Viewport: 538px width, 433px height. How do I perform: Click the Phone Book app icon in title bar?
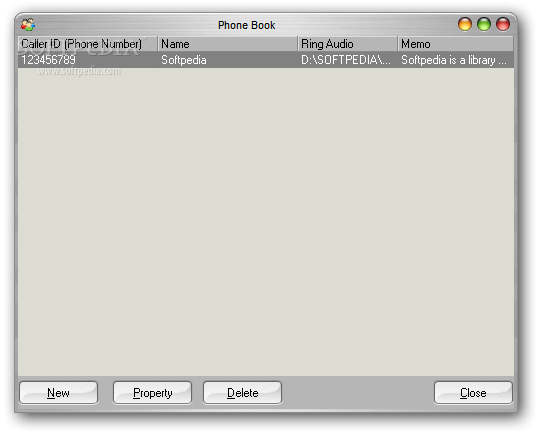pyautogui.click(x=28, y=25)
